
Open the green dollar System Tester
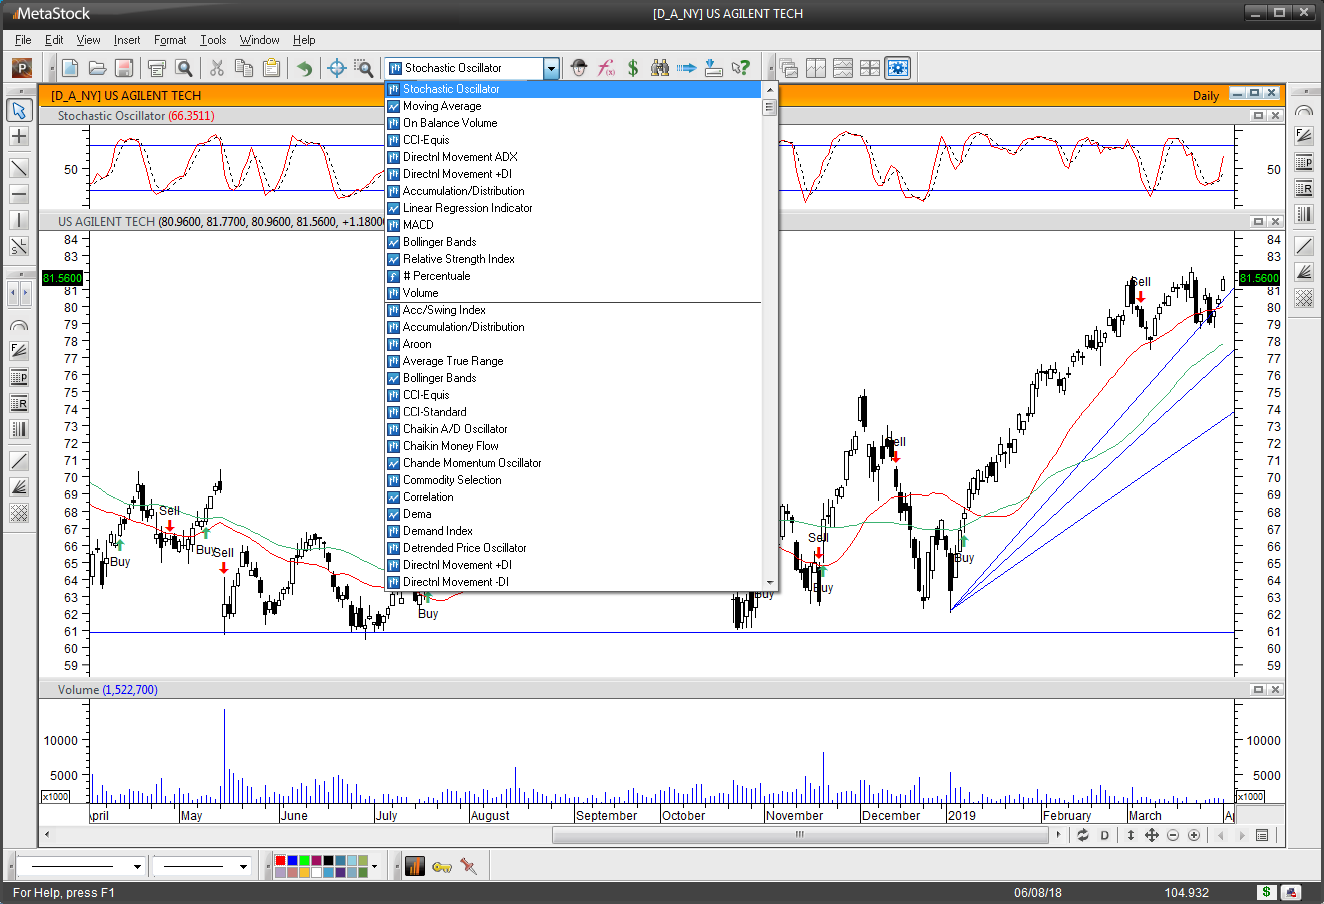[633, 68]
